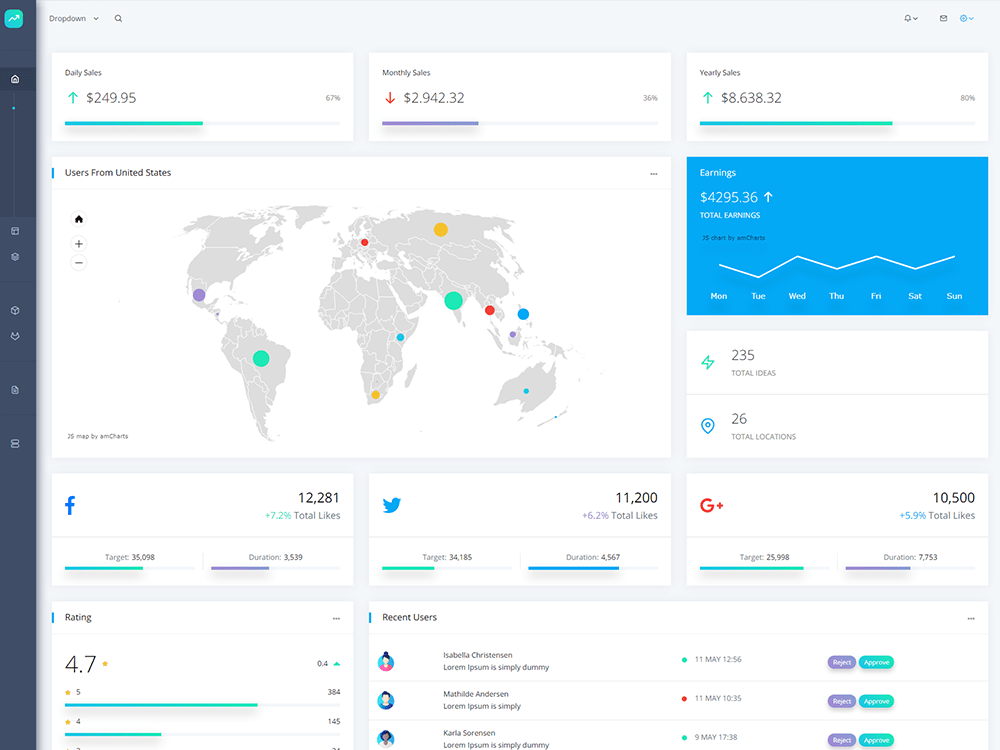This screenshot has width=1000, height=750.
Task: Approve Mathilde Andersen
Action: [x=876, y=701]
